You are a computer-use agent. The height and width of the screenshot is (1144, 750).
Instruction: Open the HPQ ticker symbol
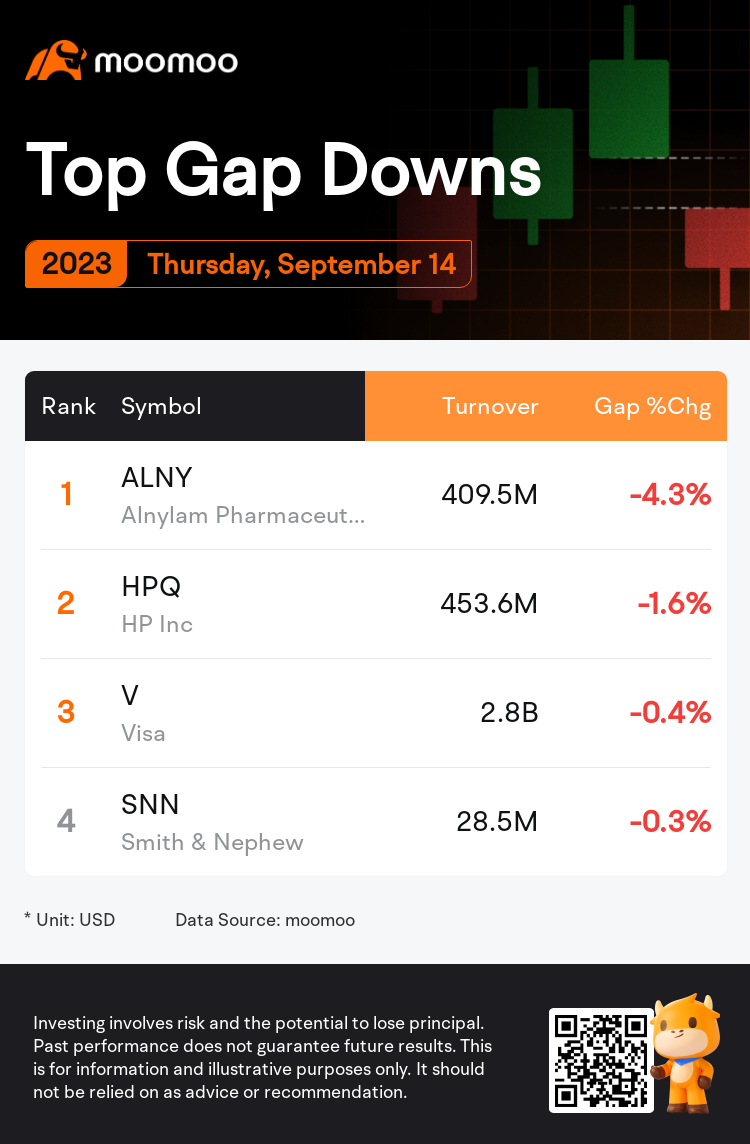point(151,586)
